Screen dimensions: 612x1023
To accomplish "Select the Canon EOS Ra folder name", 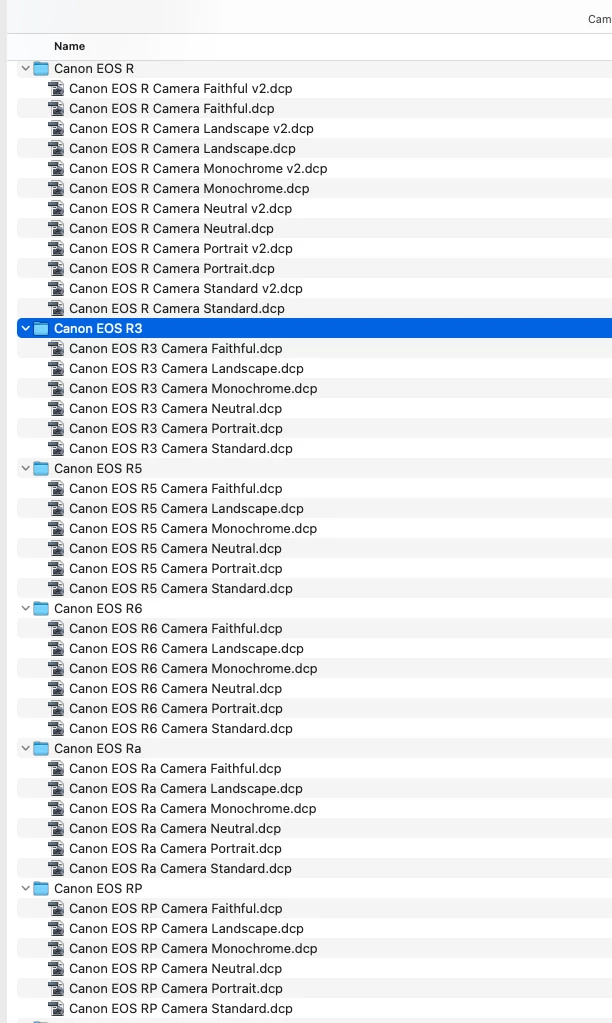I will point(98,748).
